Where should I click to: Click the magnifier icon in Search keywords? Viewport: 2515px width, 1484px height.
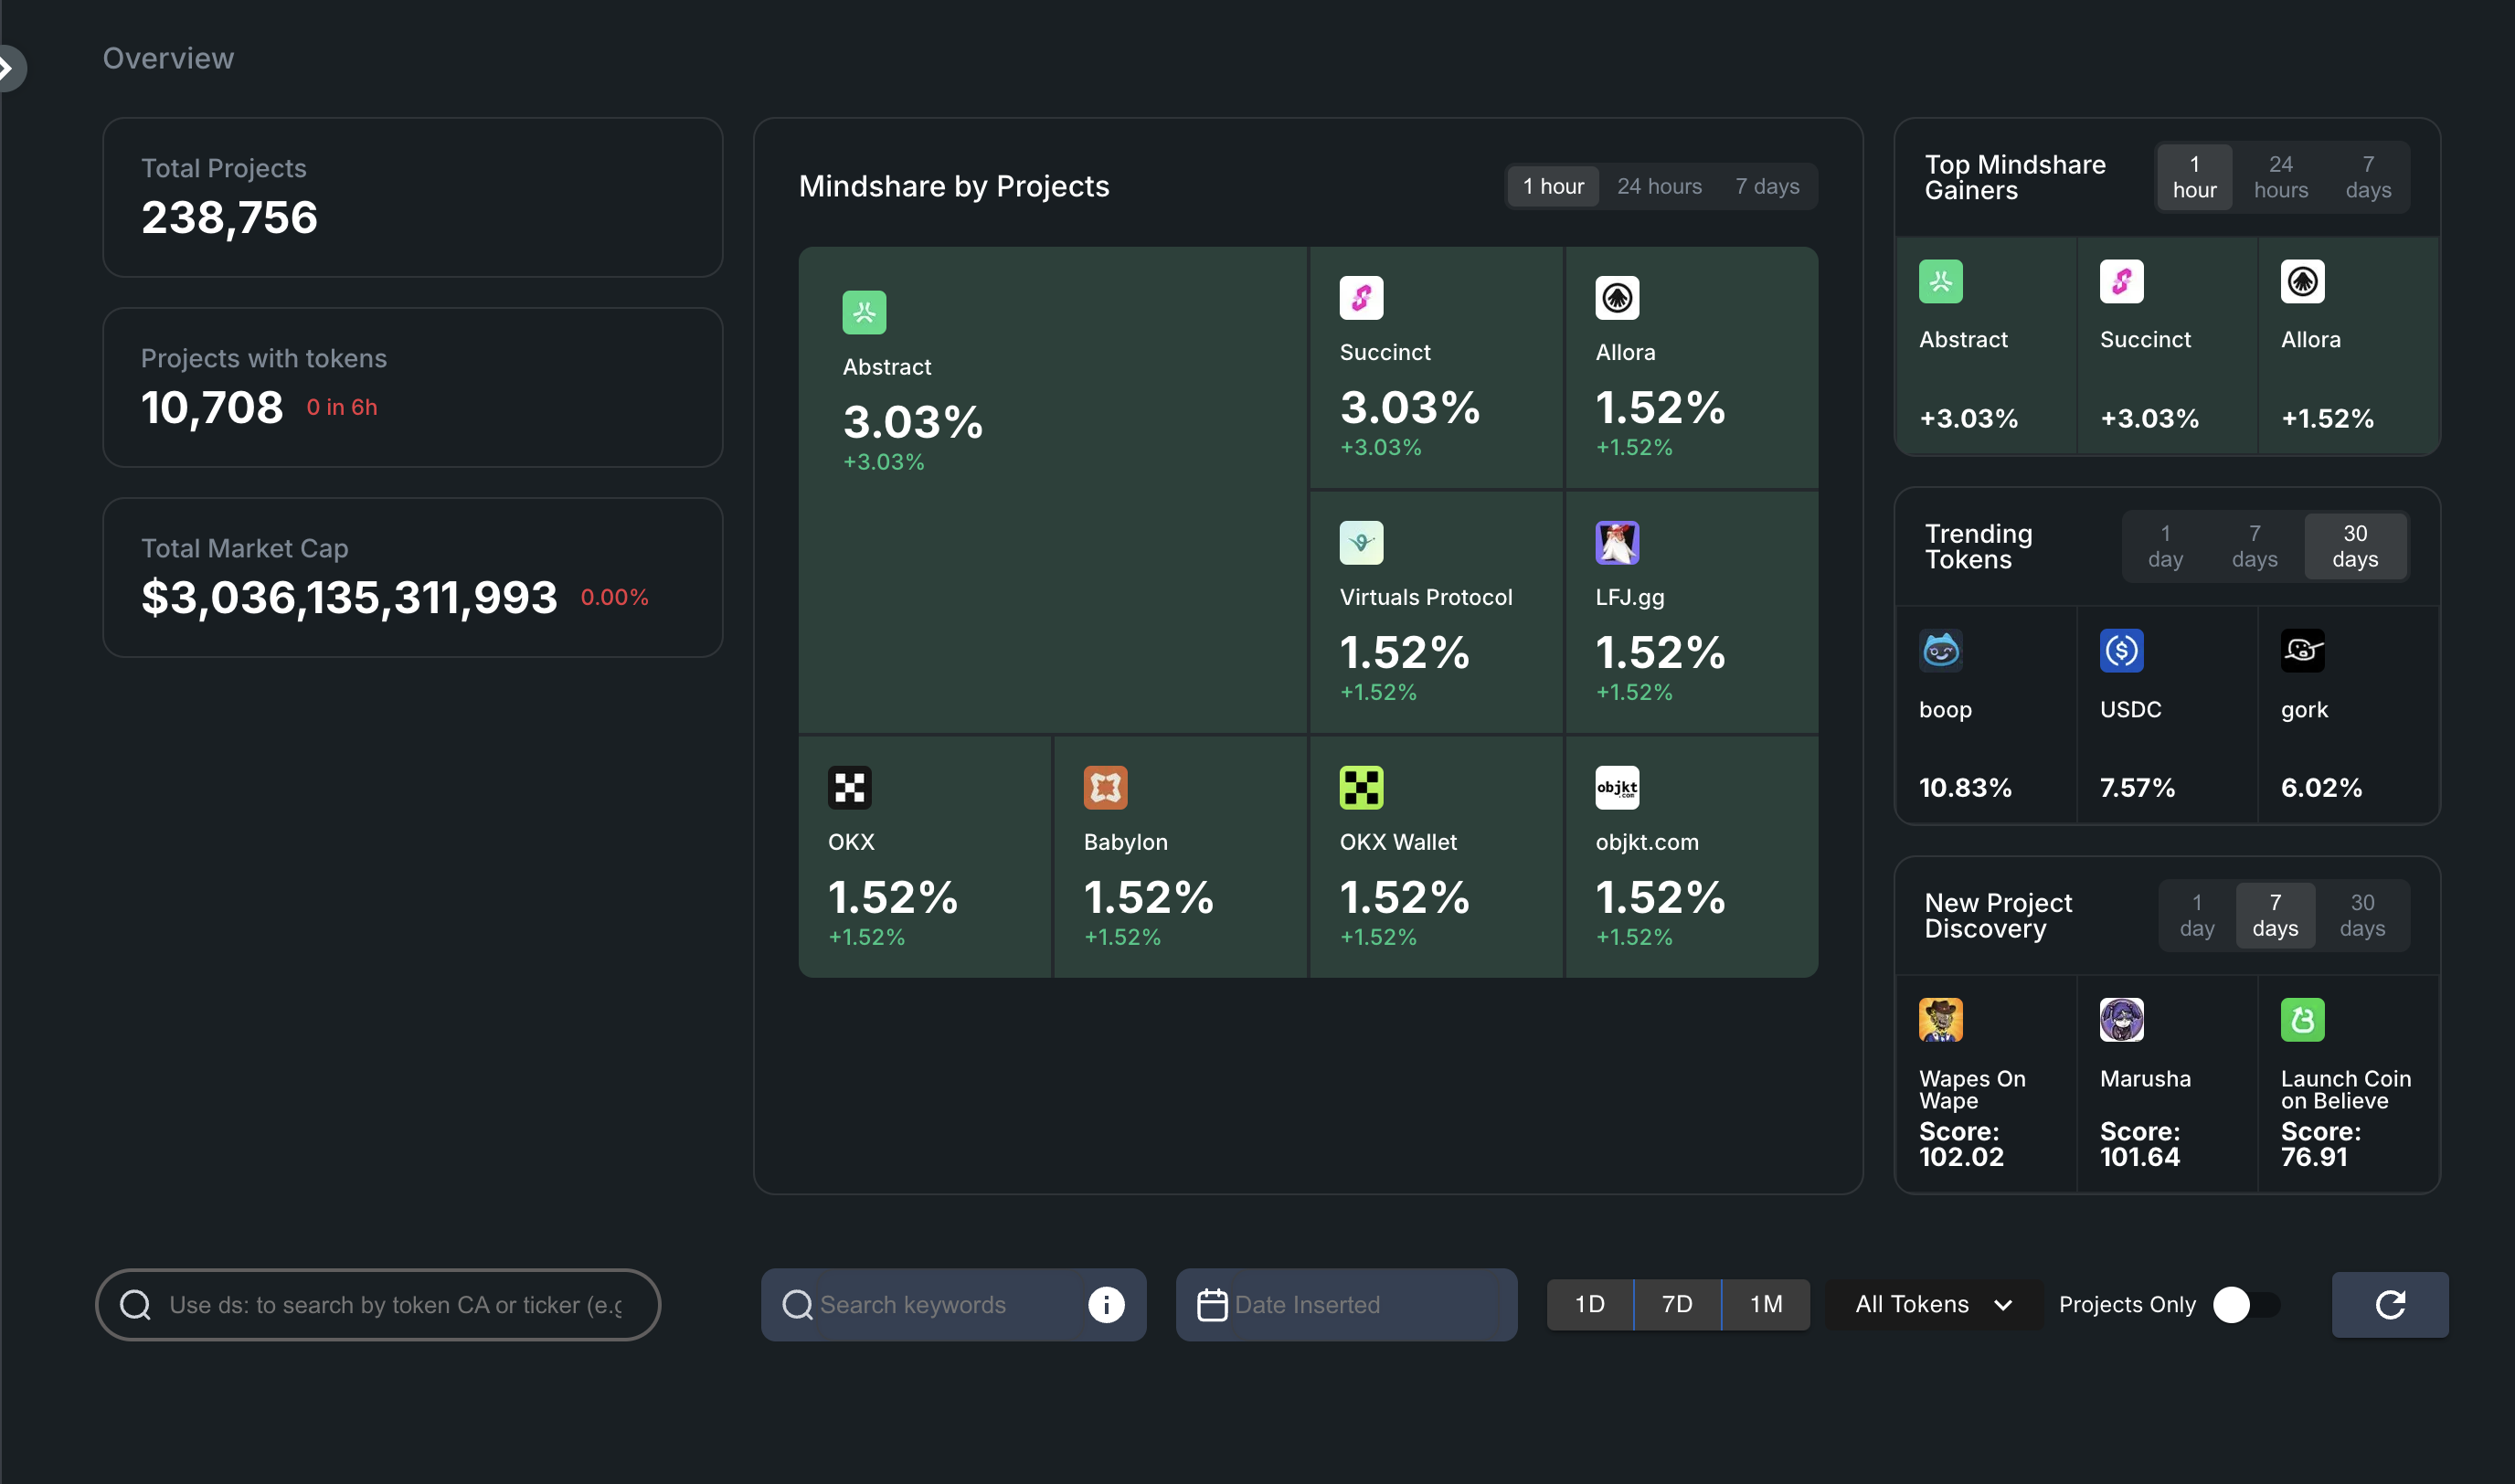(x=797, y=1304)
